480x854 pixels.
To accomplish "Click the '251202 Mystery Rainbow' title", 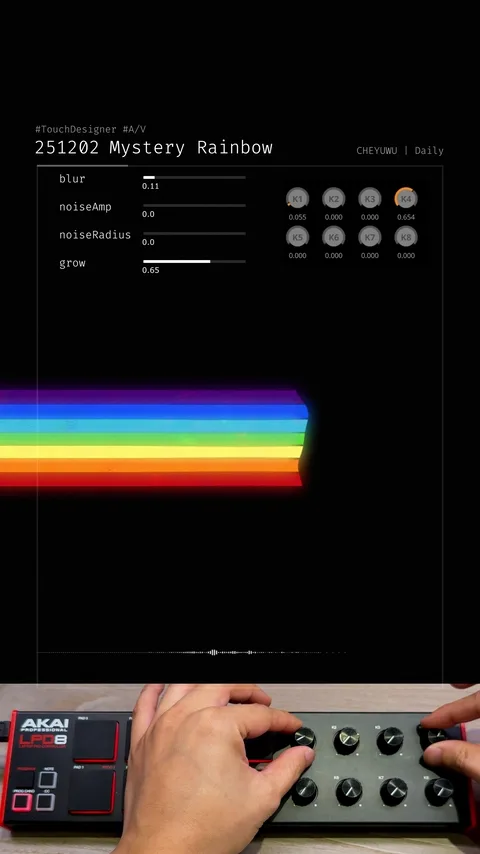I will tap(154, 148).
